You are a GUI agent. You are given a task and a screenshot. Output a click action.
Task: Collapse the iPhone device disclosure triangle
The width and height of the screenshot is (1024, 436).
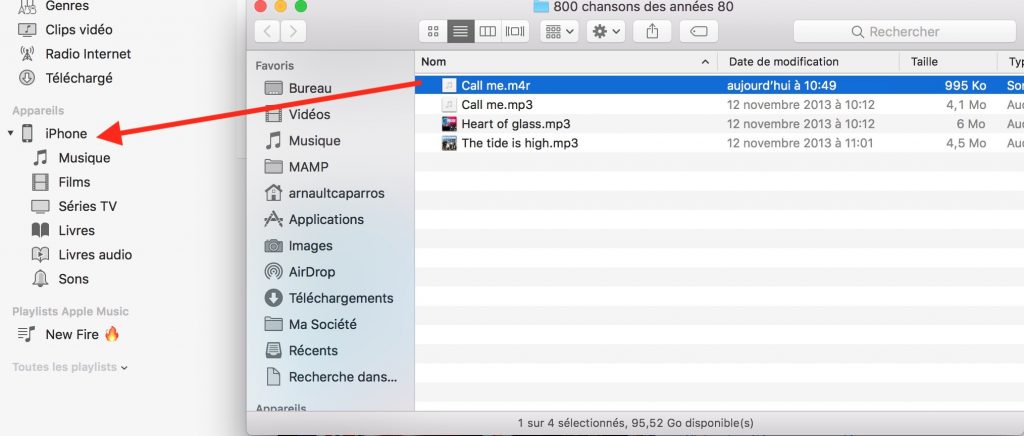pyautogui.click(x=10, y=133)
